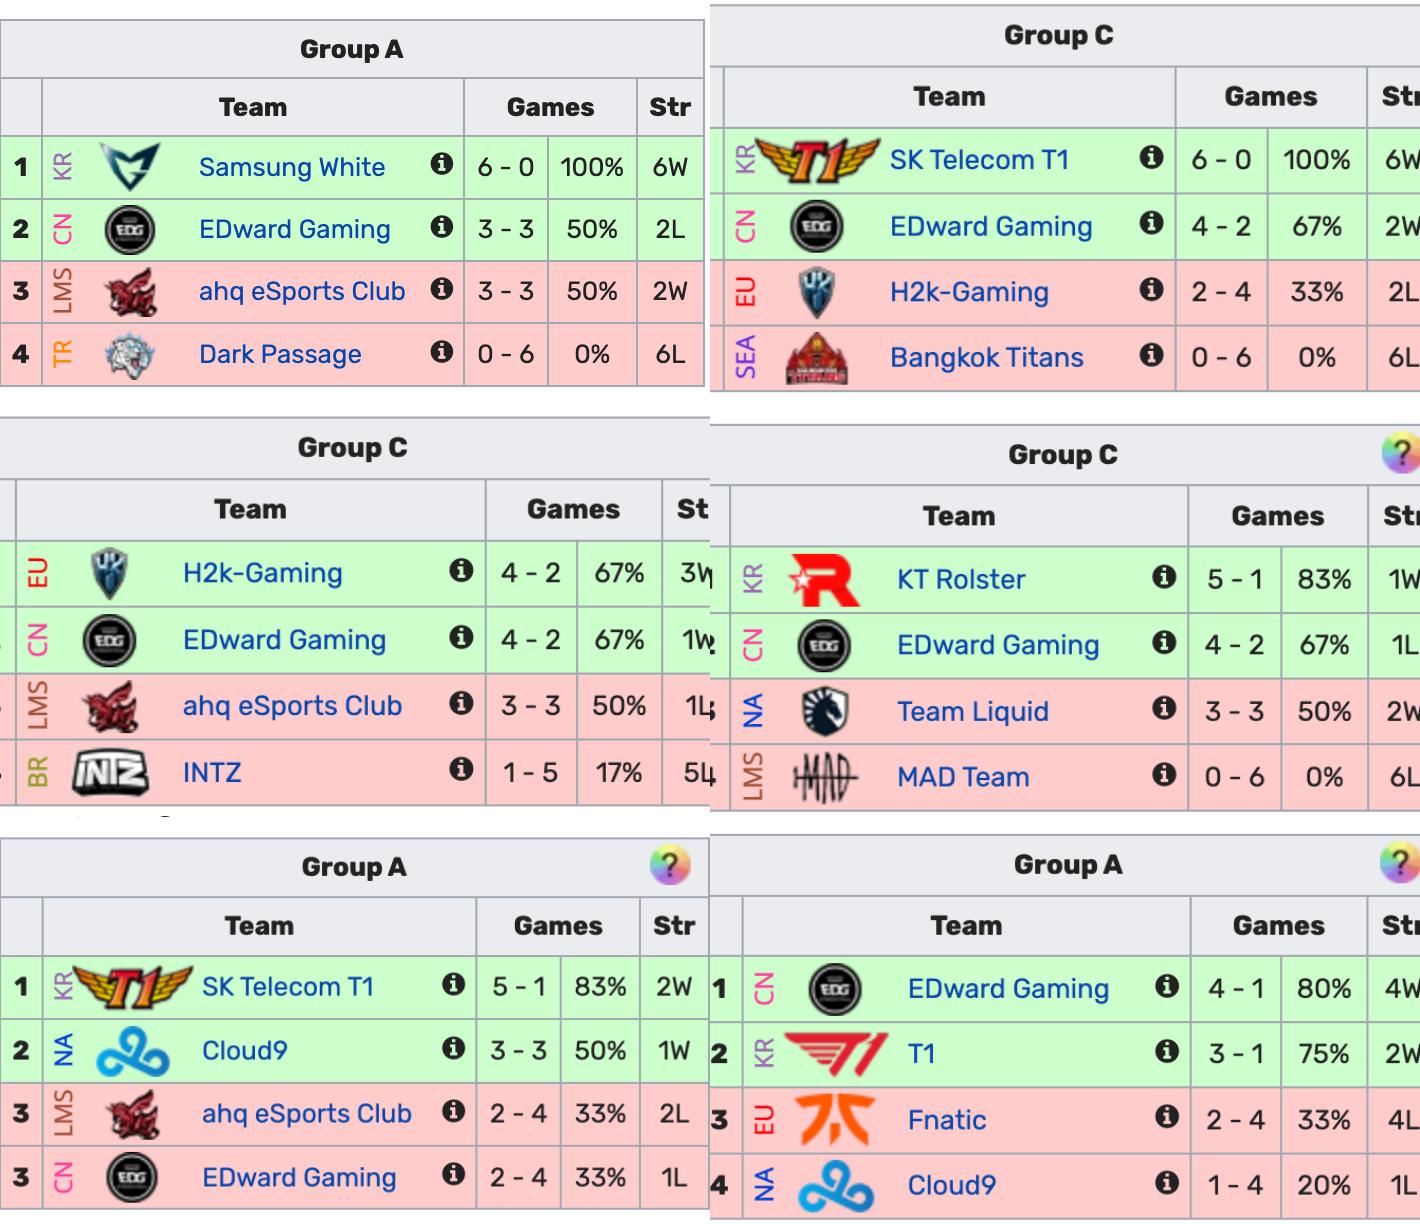Select the Group A header tab
Screen dimensions: 1420x1224
point(352,48)
